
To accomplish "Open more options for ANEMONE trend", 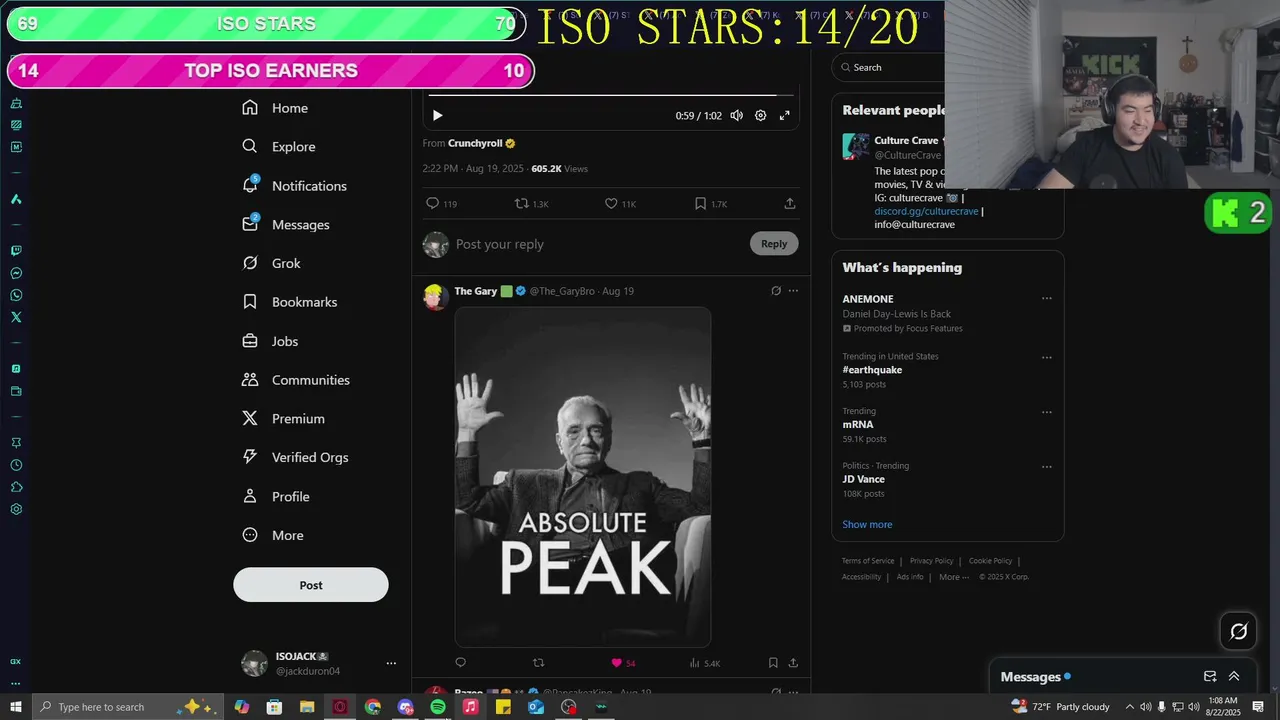I will click(1047, 298).
